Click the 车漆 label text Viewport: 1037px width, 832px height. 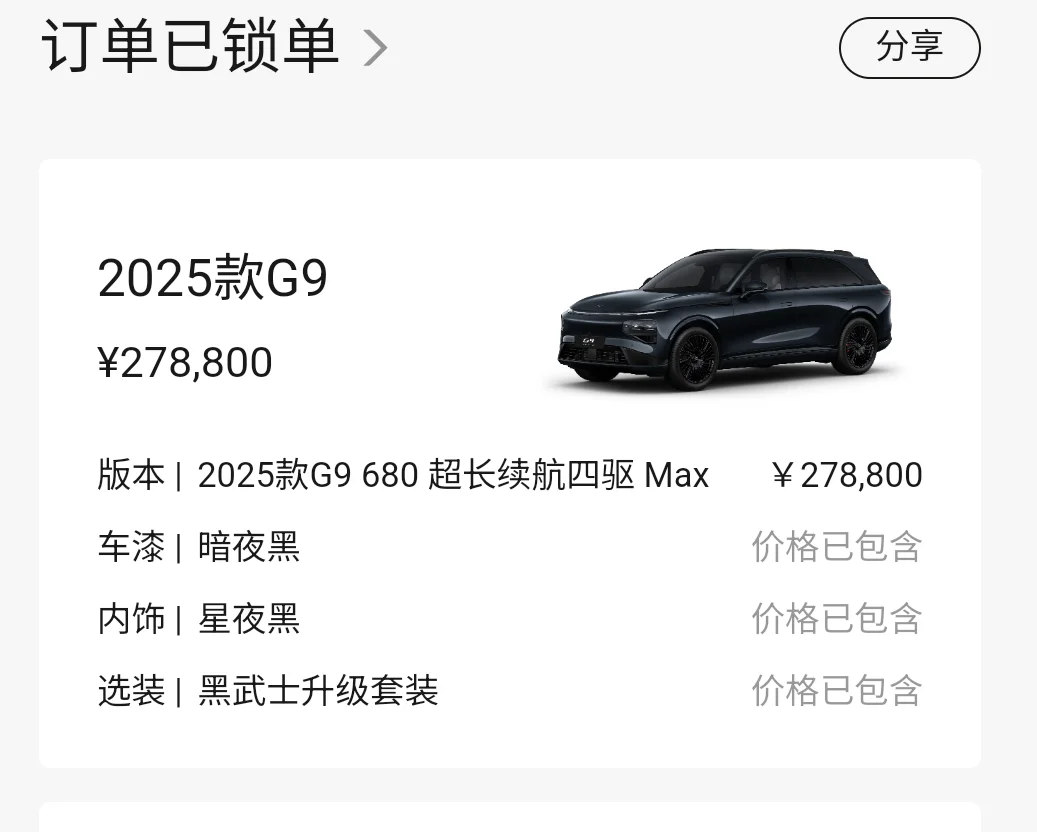(x=131, y=547)
